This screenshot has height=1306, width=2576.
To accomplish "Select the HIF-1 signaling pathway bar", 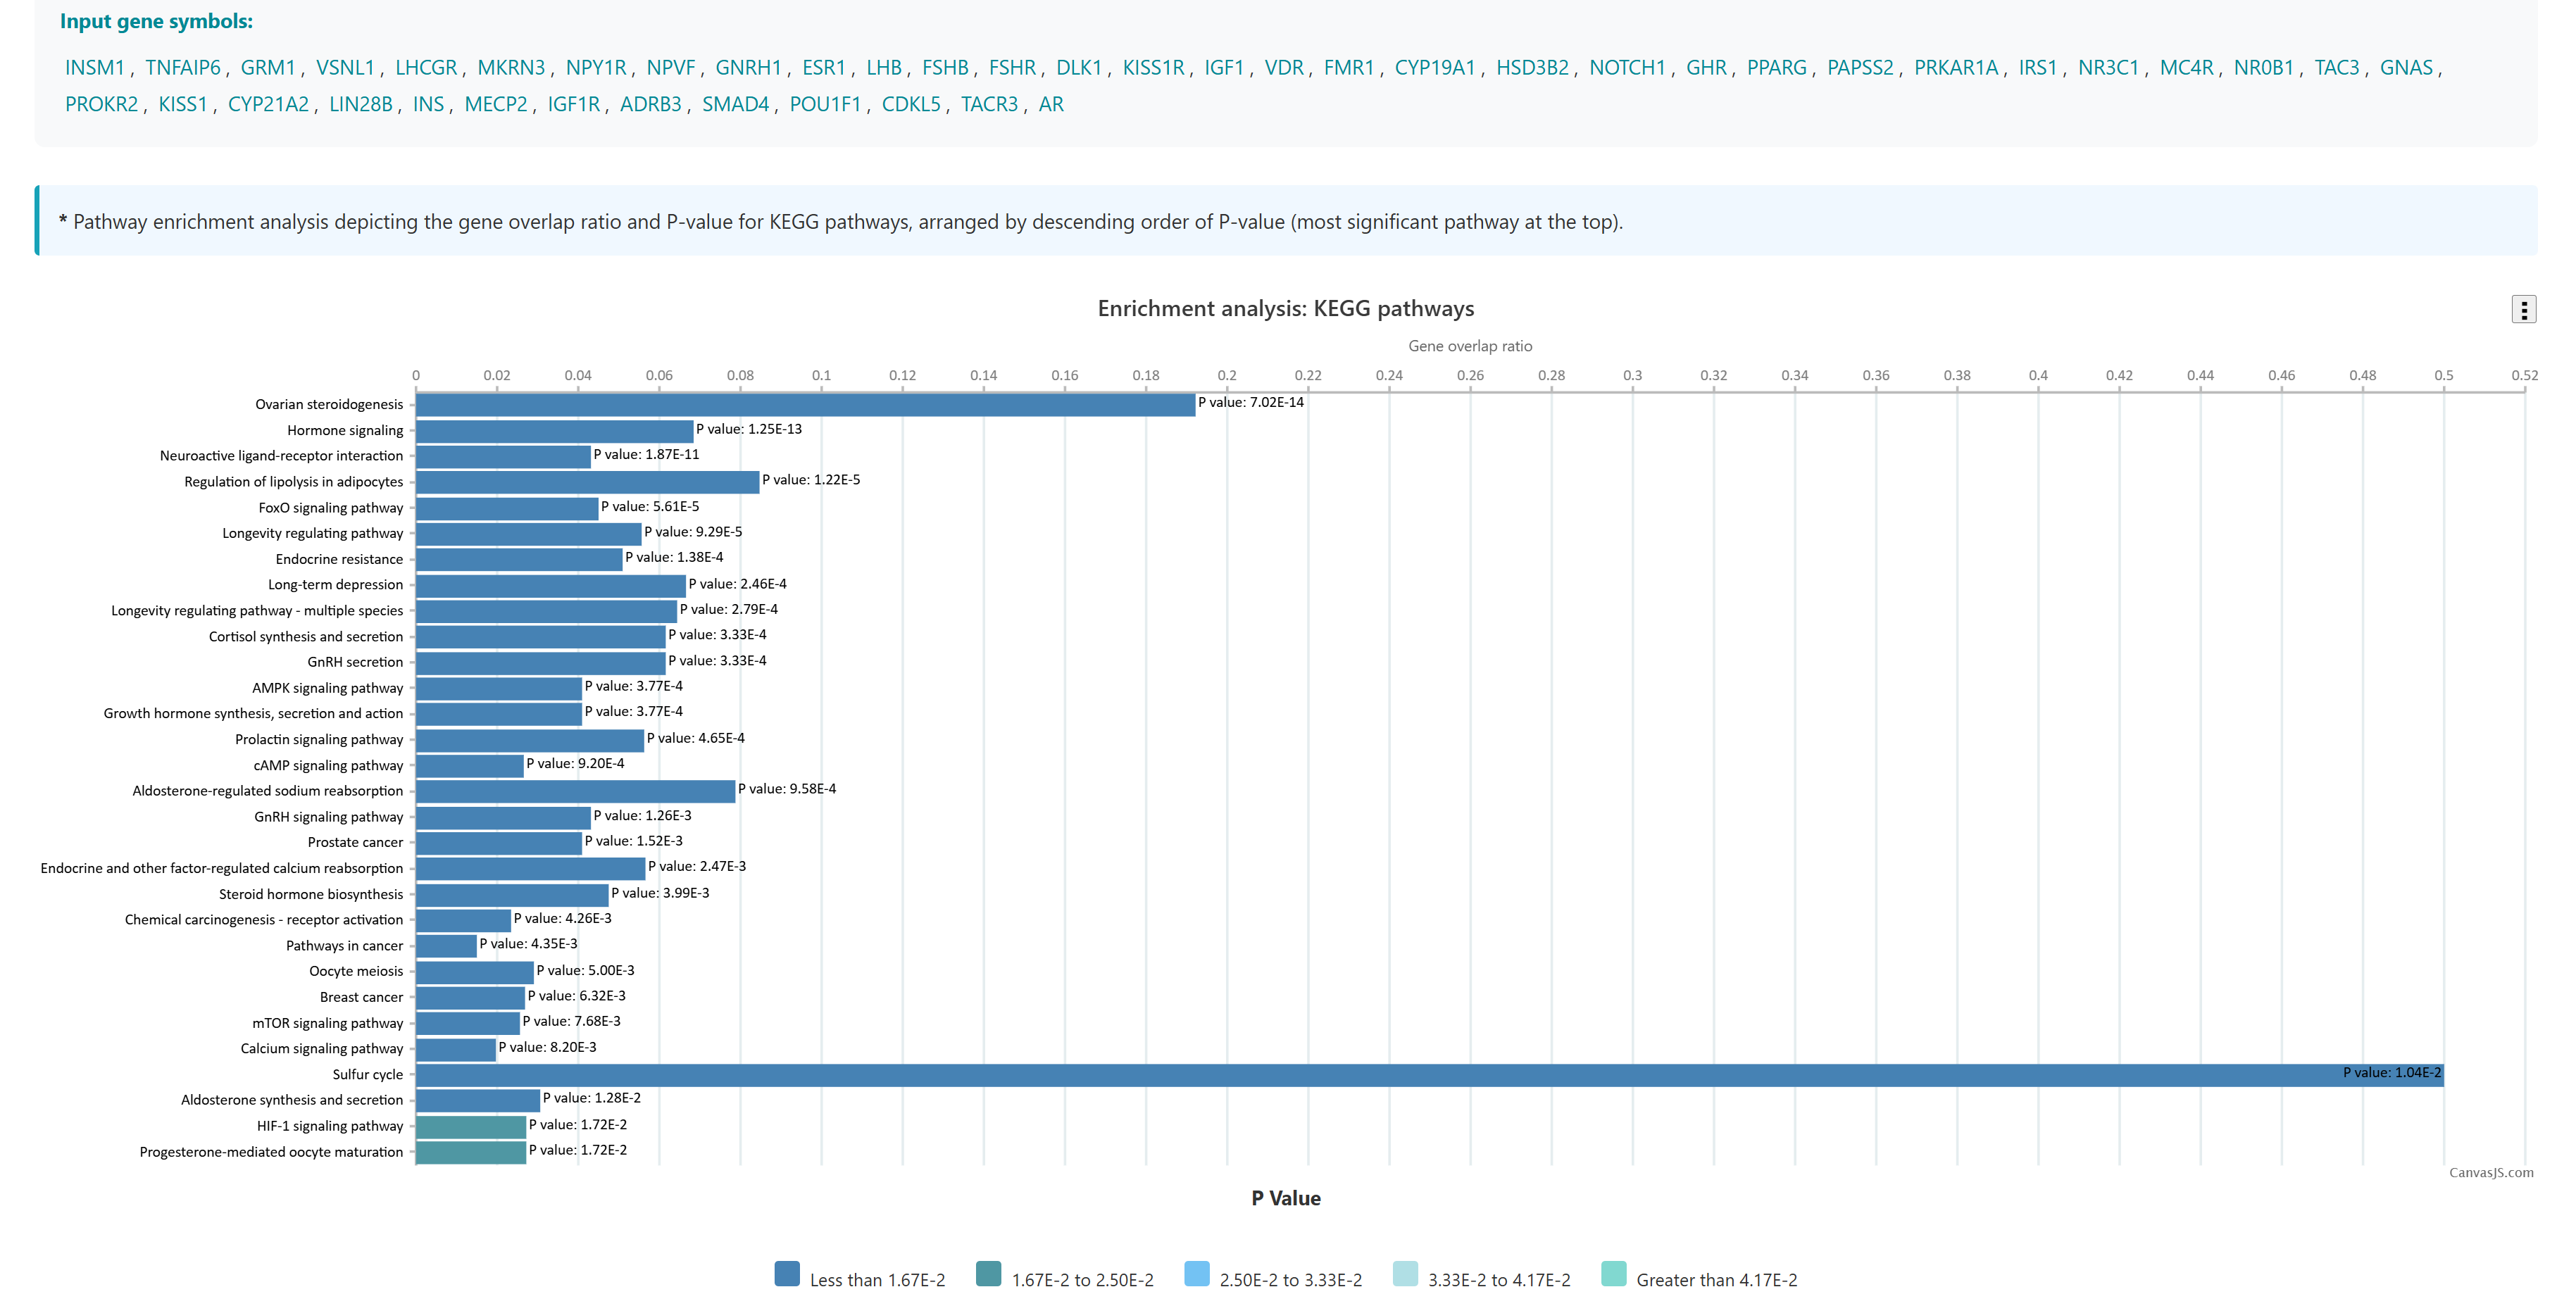I will point(470,1126).
